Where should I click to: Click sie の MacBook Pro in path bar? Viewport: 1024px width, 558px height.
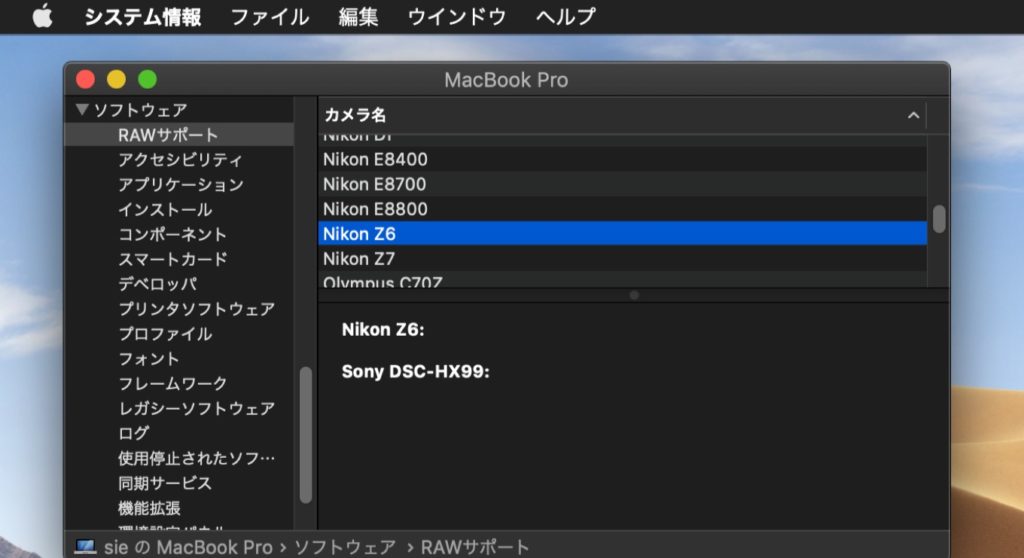(188, 547)
